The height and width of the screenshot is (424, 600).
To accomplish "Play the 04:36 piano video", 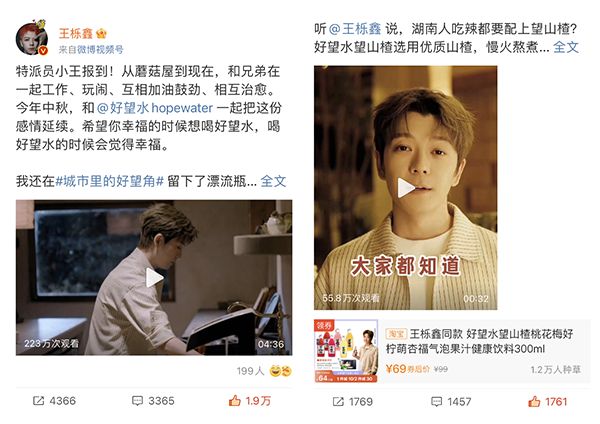I will (154, 278).
